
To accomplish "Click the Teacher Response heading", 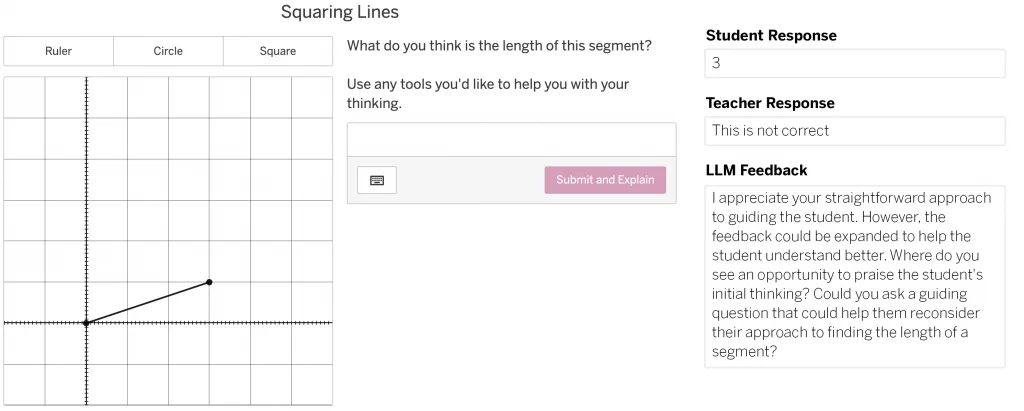I will (x=770, y=103).
